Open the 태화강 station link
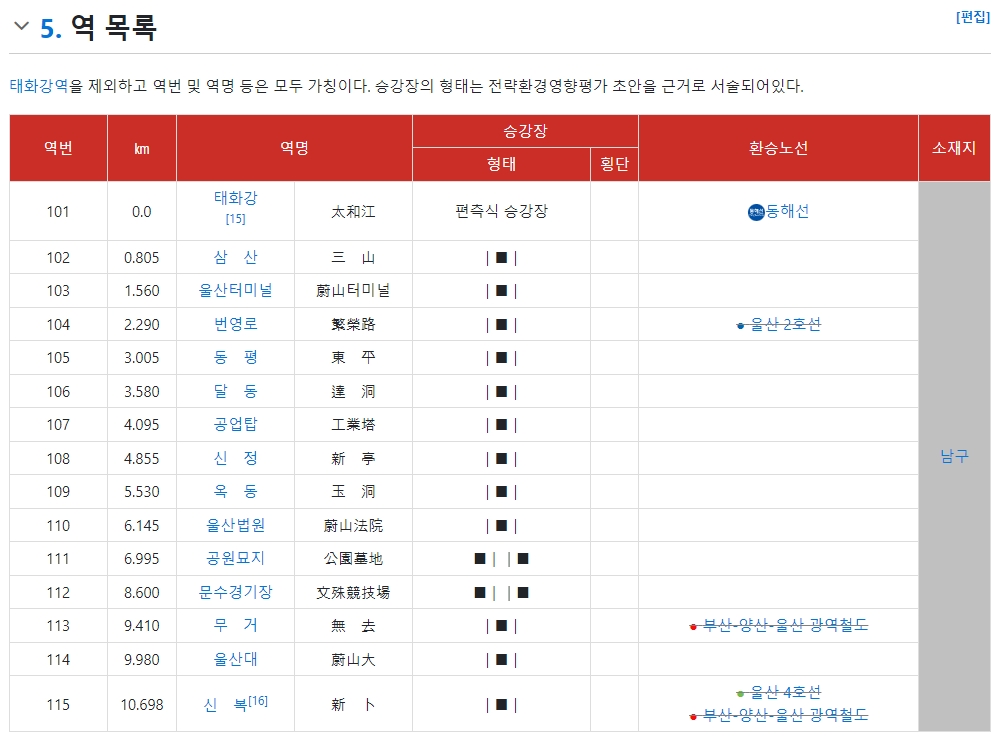The height and width of the screenshot is (747, 1004). 236,198
